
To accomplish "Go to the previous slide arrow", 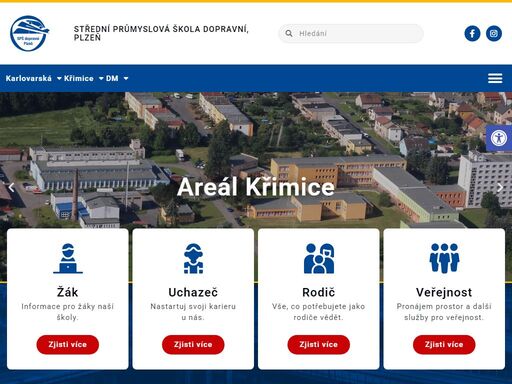I will click(11, 187).
